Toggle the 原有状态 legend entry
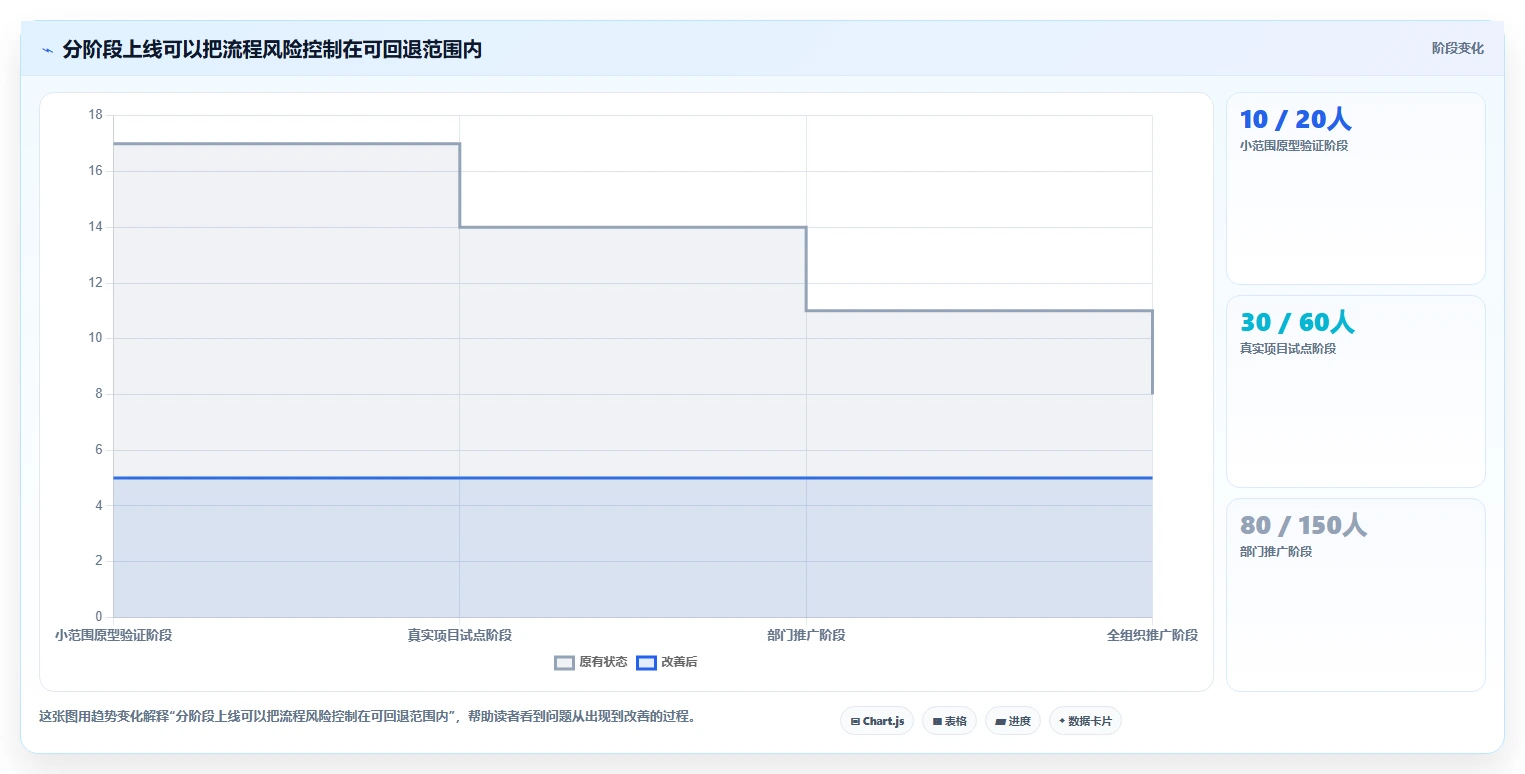Image resolution: width=1525 pixels, height=774 pixels. (591, 662)
